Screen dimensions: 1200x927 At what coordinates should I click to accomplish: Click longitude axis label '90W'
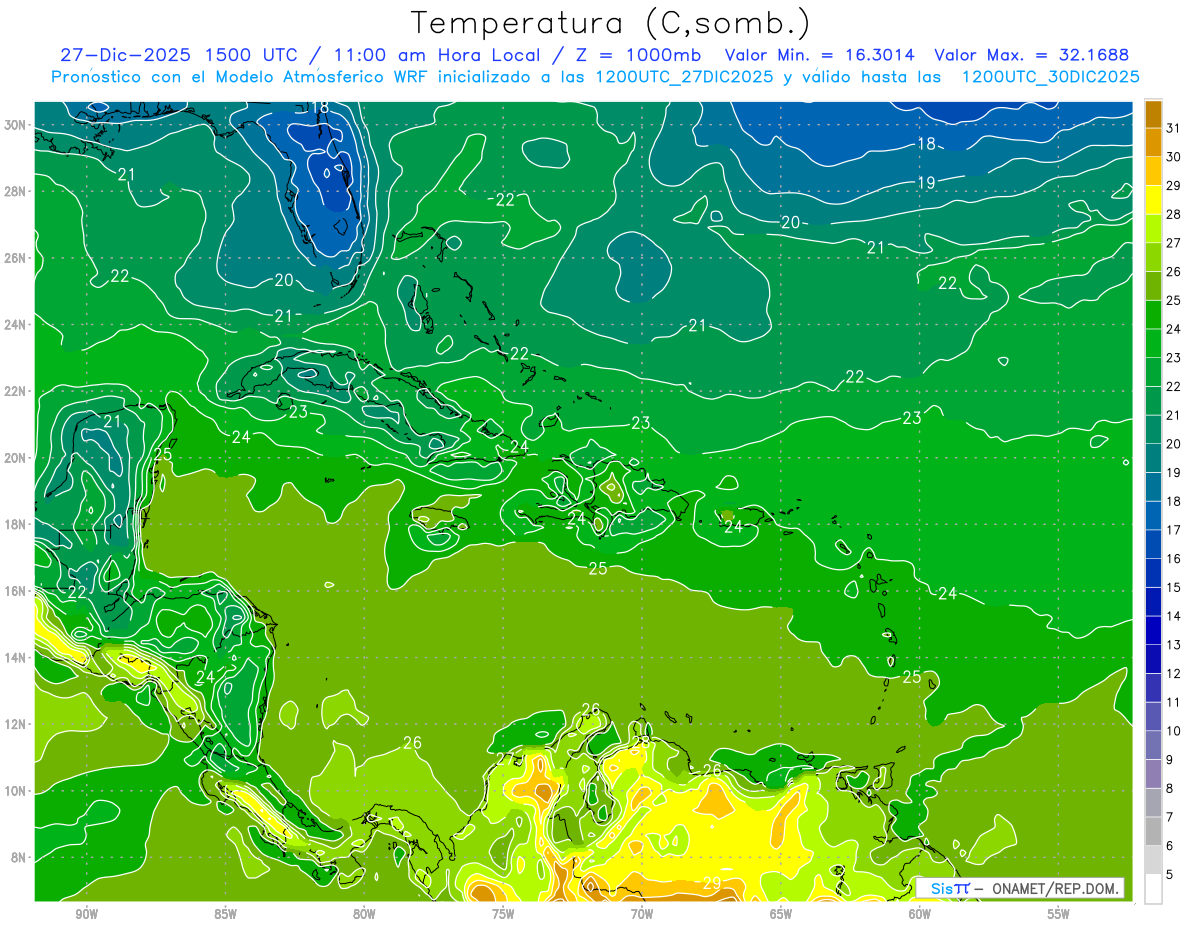(x=86, y=914)
